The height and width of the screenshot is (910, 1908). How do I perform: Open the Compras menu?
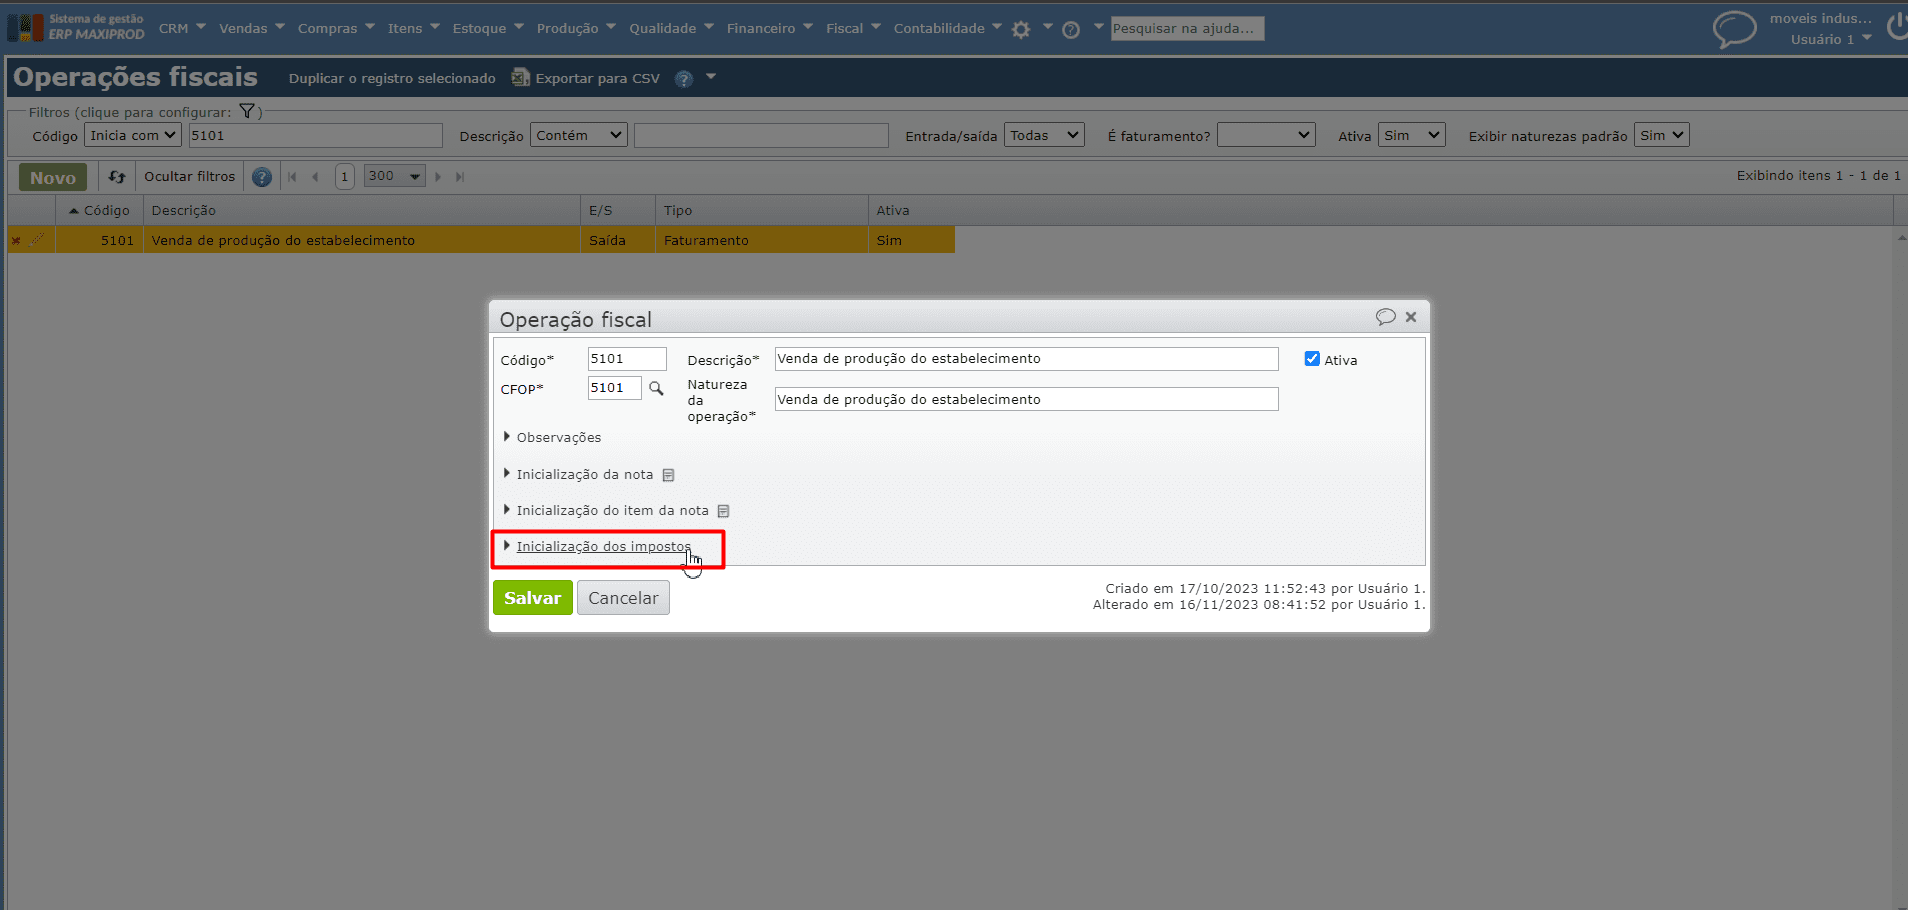click(x=336, y=28)
